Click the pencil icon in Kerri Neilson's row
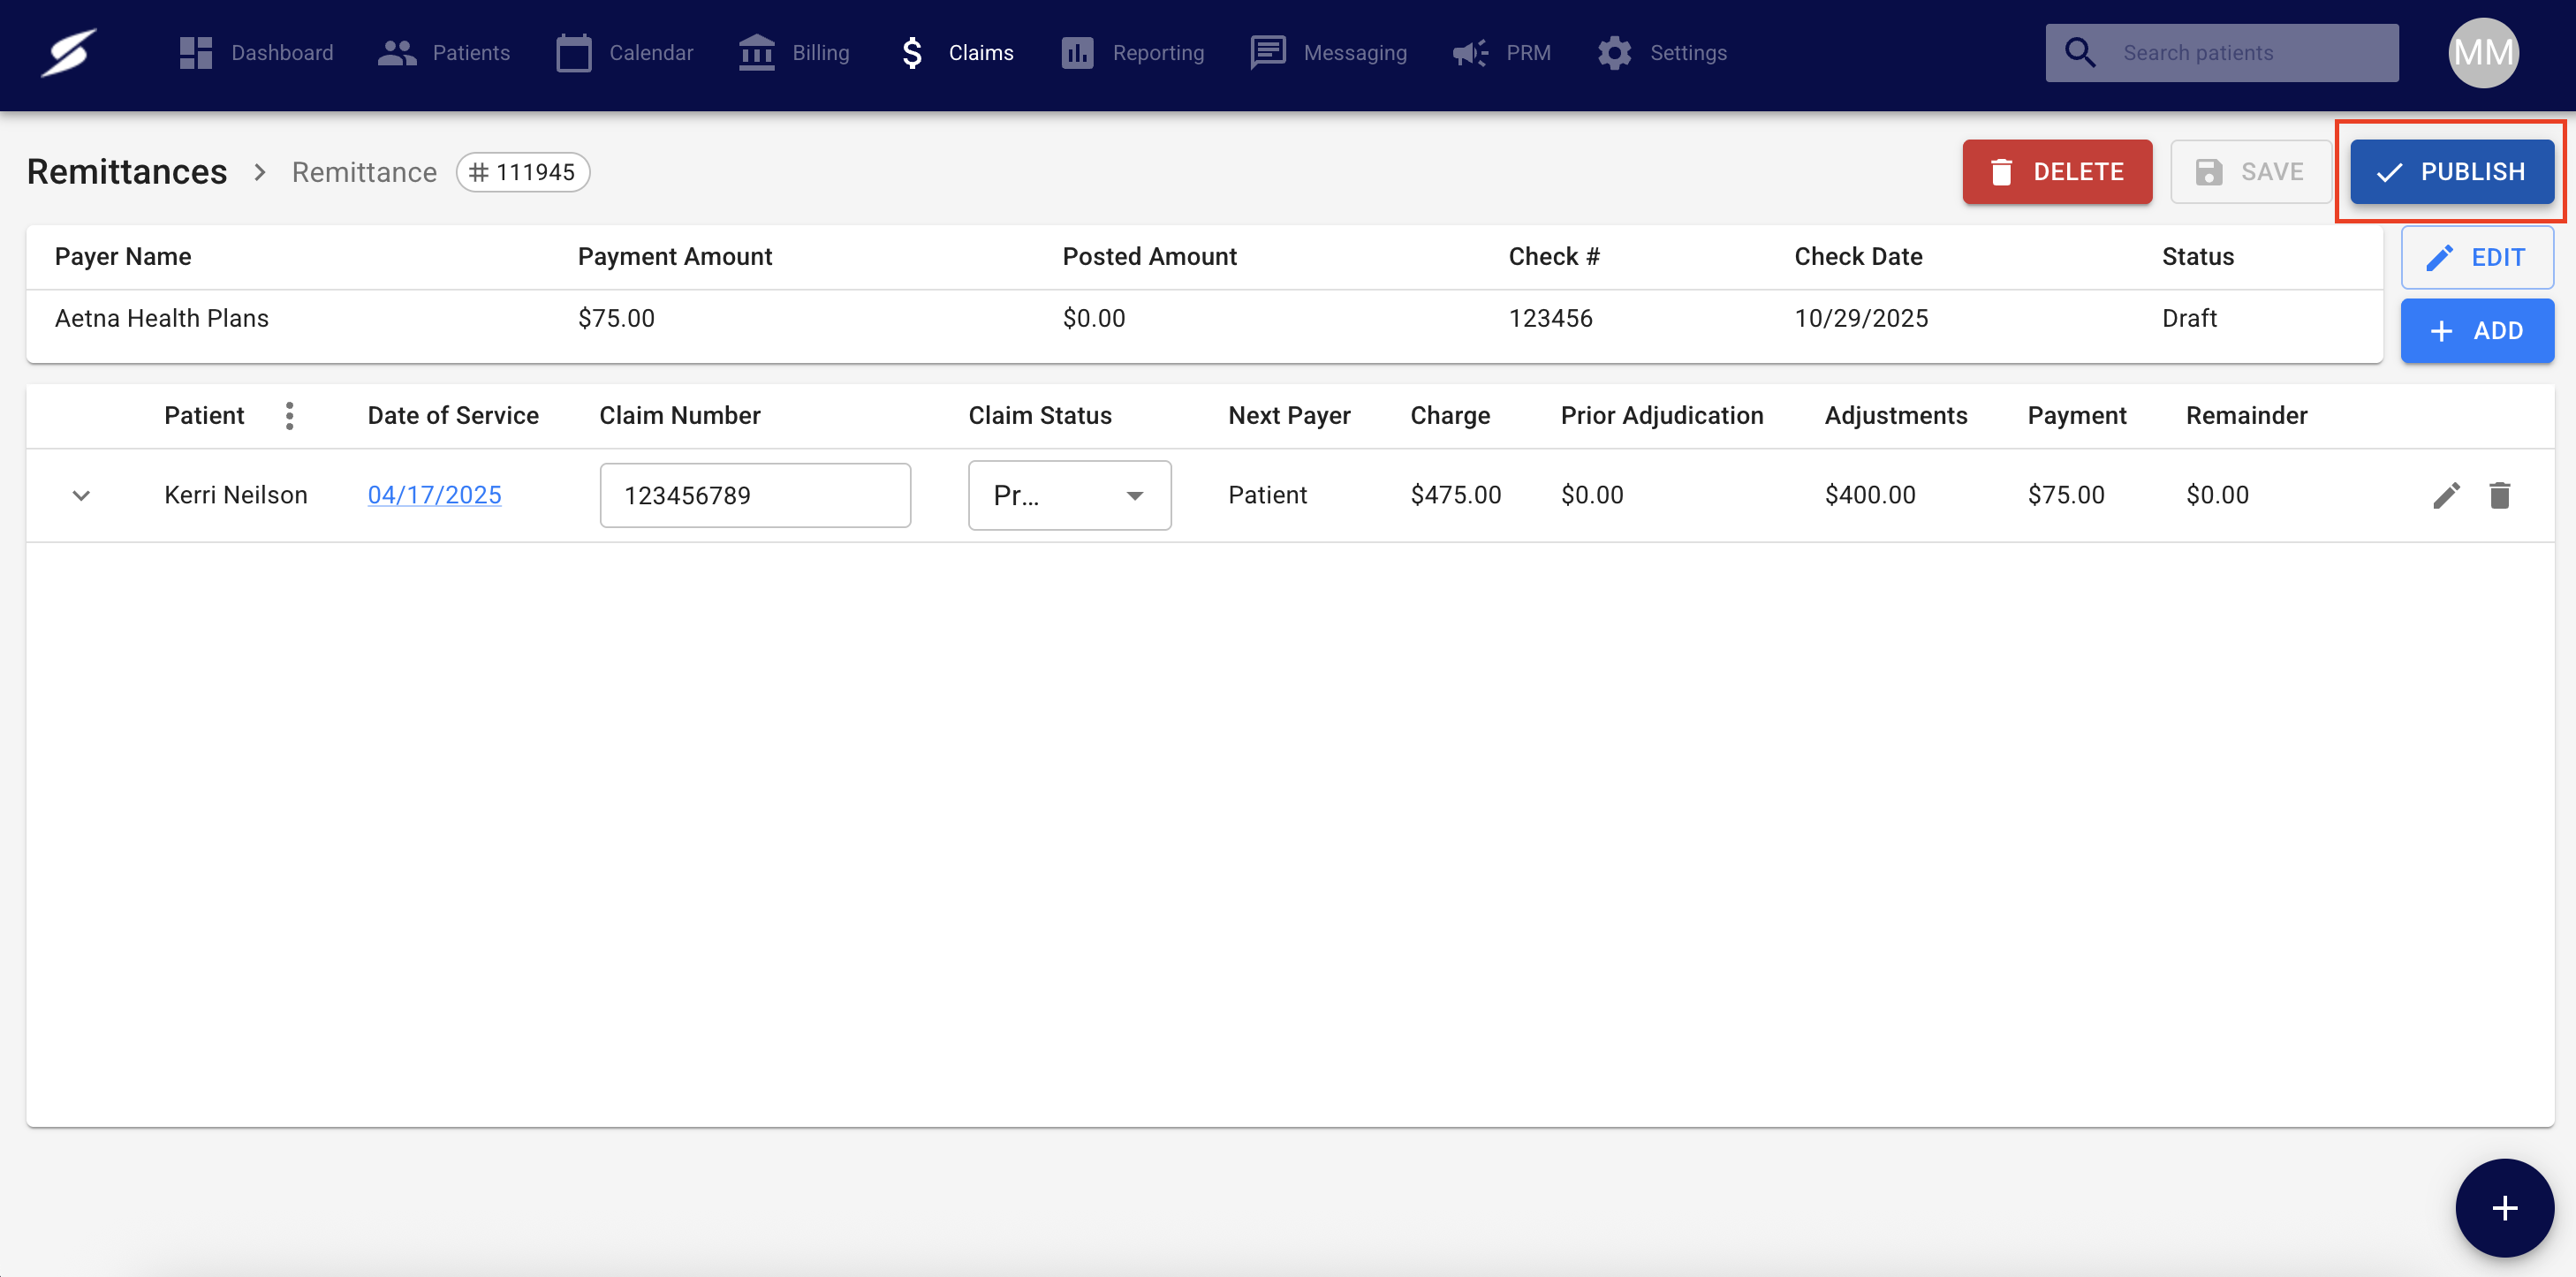 coord(2446,495)
